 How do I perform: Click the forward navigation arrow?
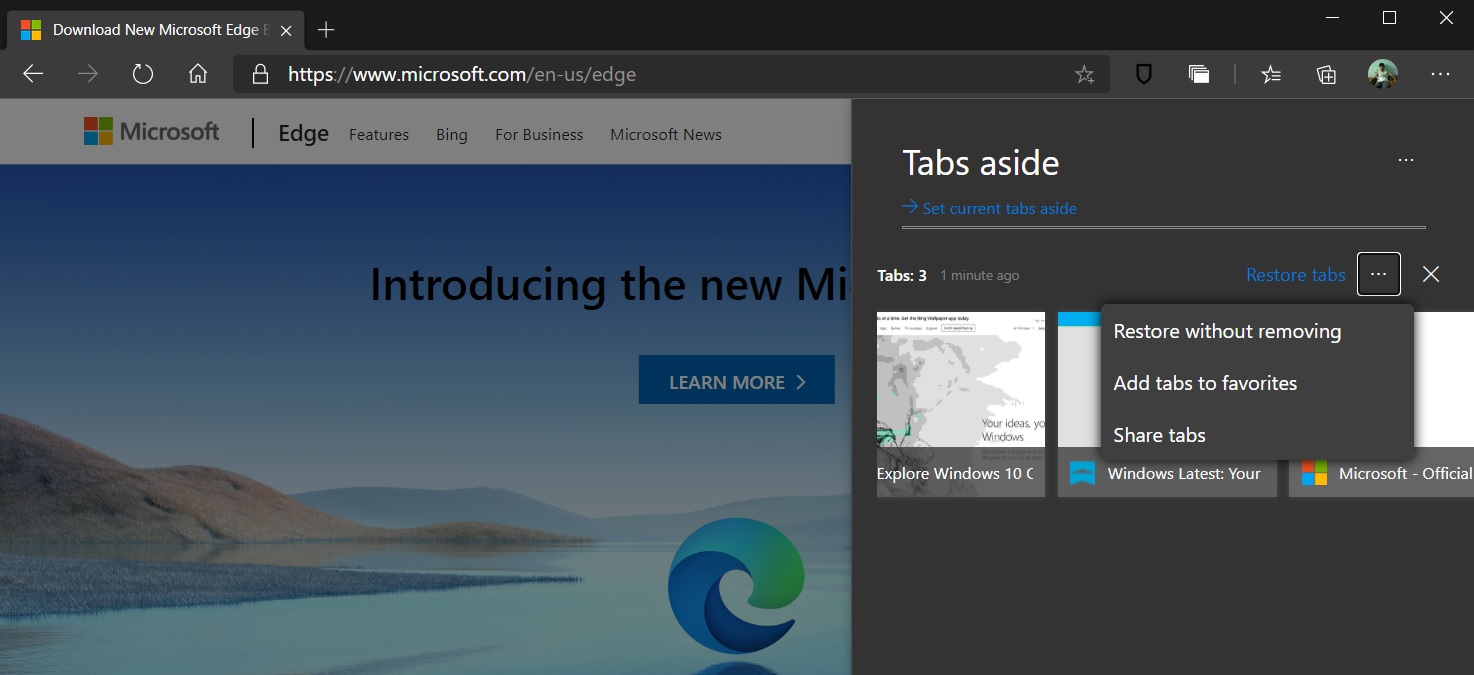(88, 74)
